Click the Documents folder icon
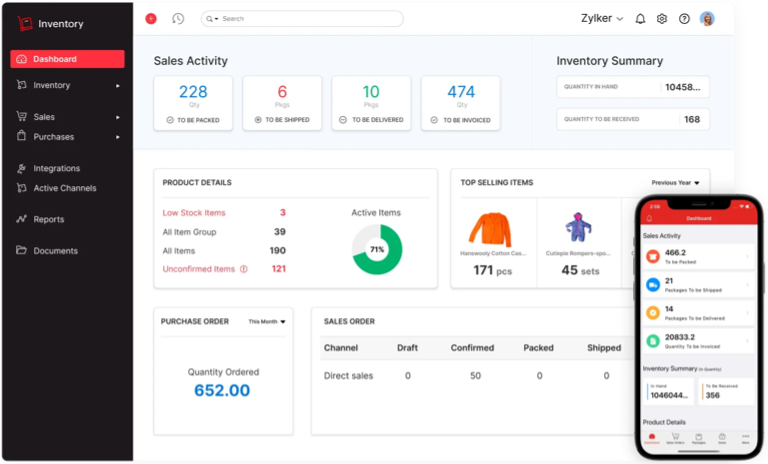 (22, 250)
